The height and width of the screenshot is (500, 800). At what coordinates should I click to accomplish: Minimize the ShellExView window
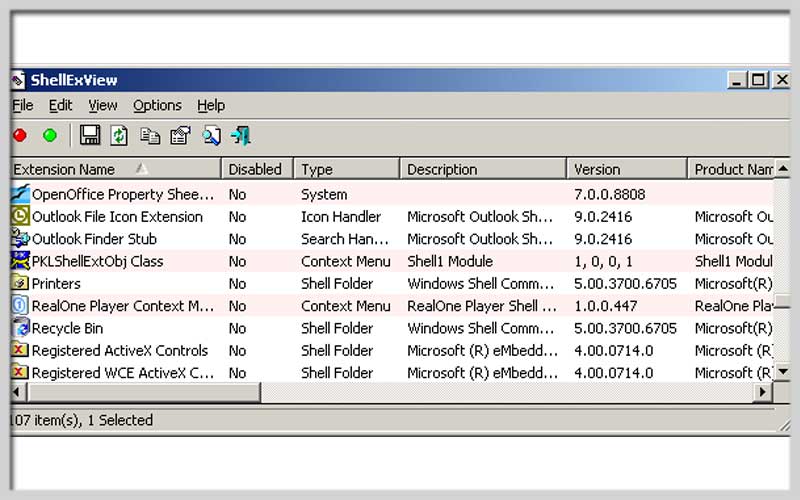click(x=736, y=80)
